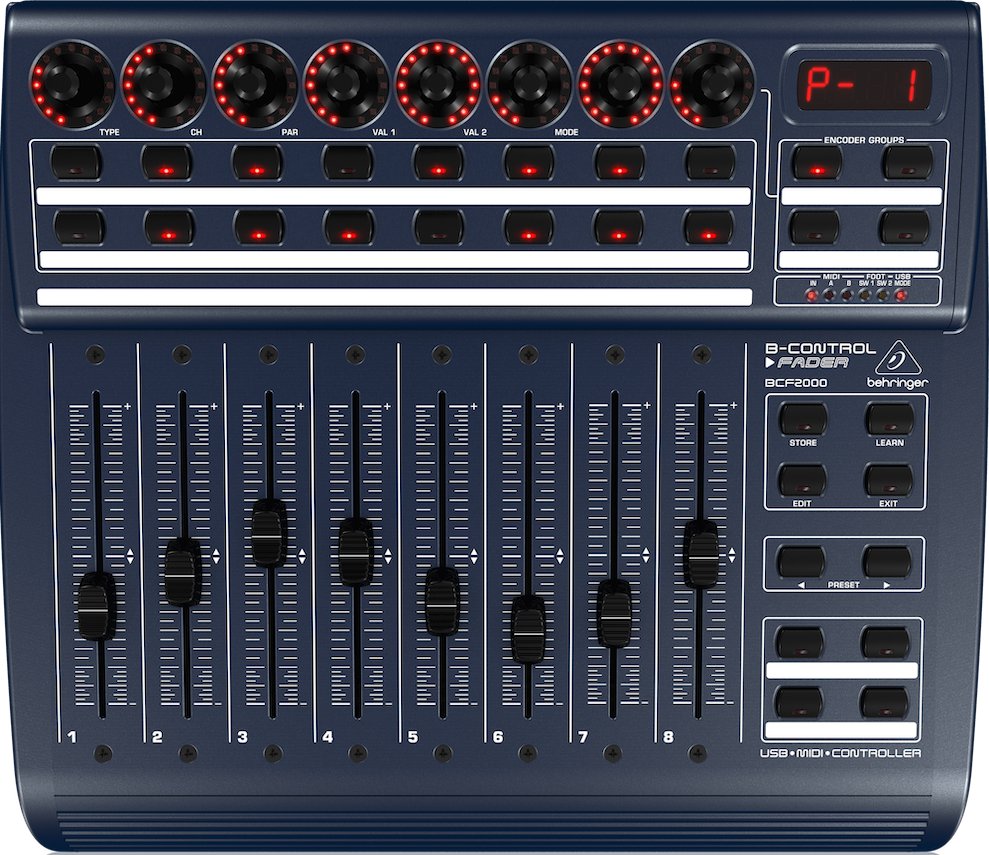The image size is (989, 855).
Task: Tap the first button in the lower key row
Action: coord(79,227)
